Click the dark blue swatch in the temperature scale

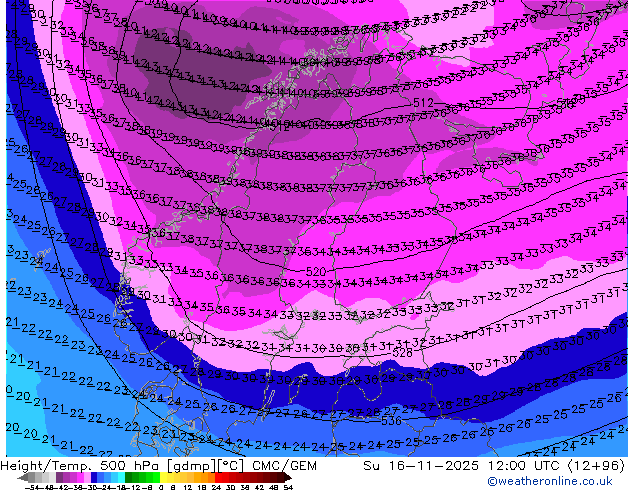click(x=94, y=477)
